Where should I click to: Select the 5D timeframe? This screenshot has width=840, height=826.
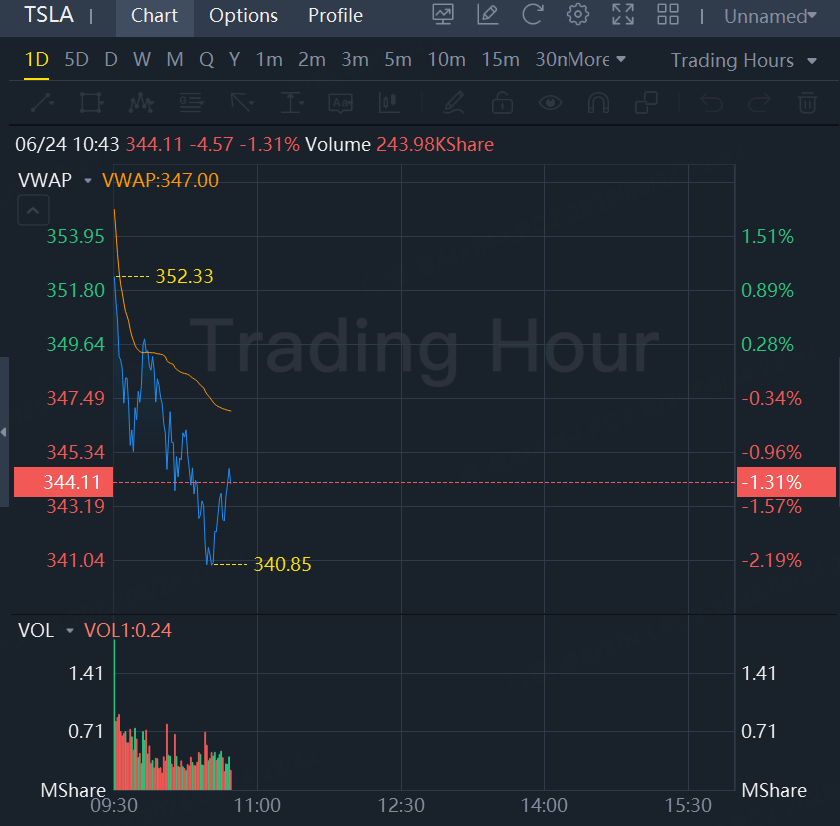point(76,59)
